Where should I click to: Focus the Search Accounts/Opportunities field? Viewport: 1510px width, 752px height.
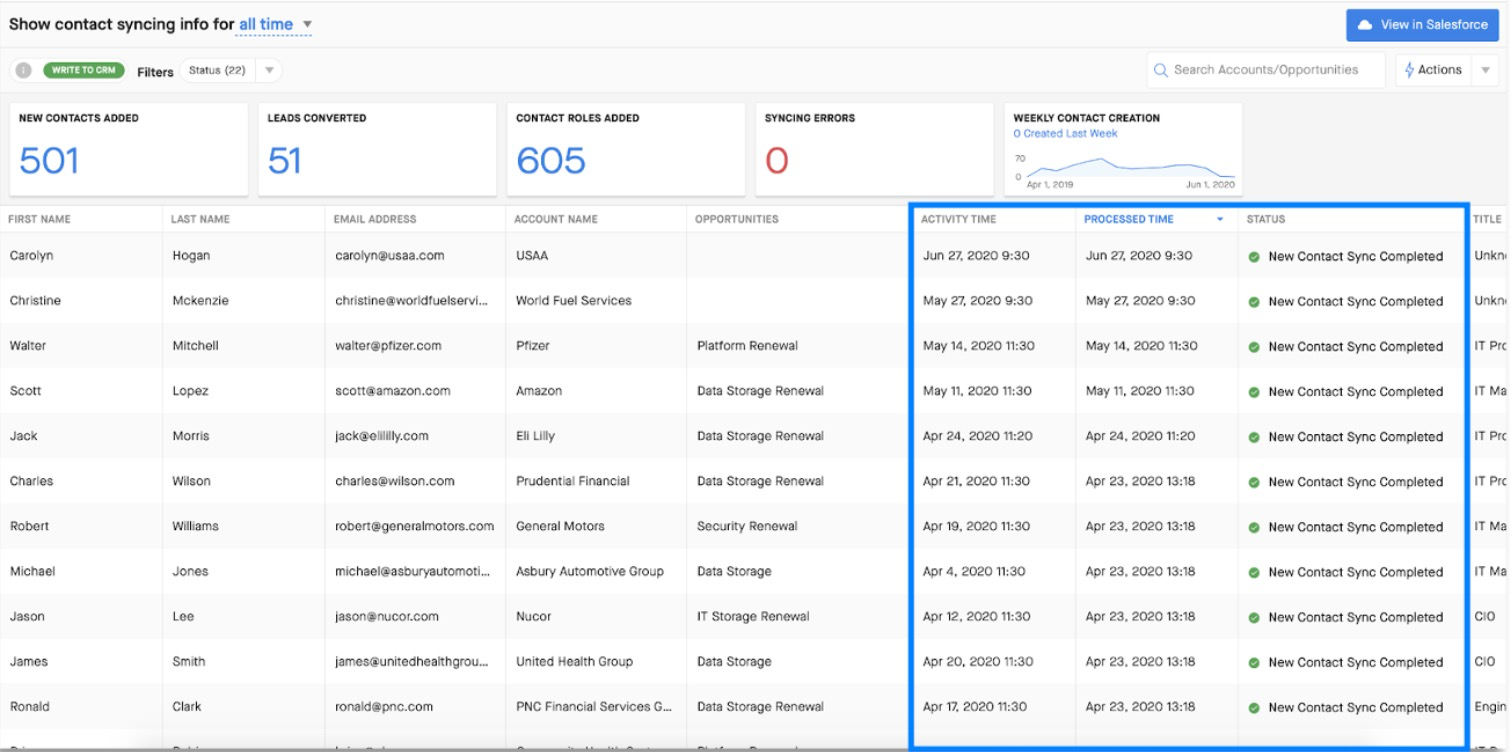(1265, 70)
